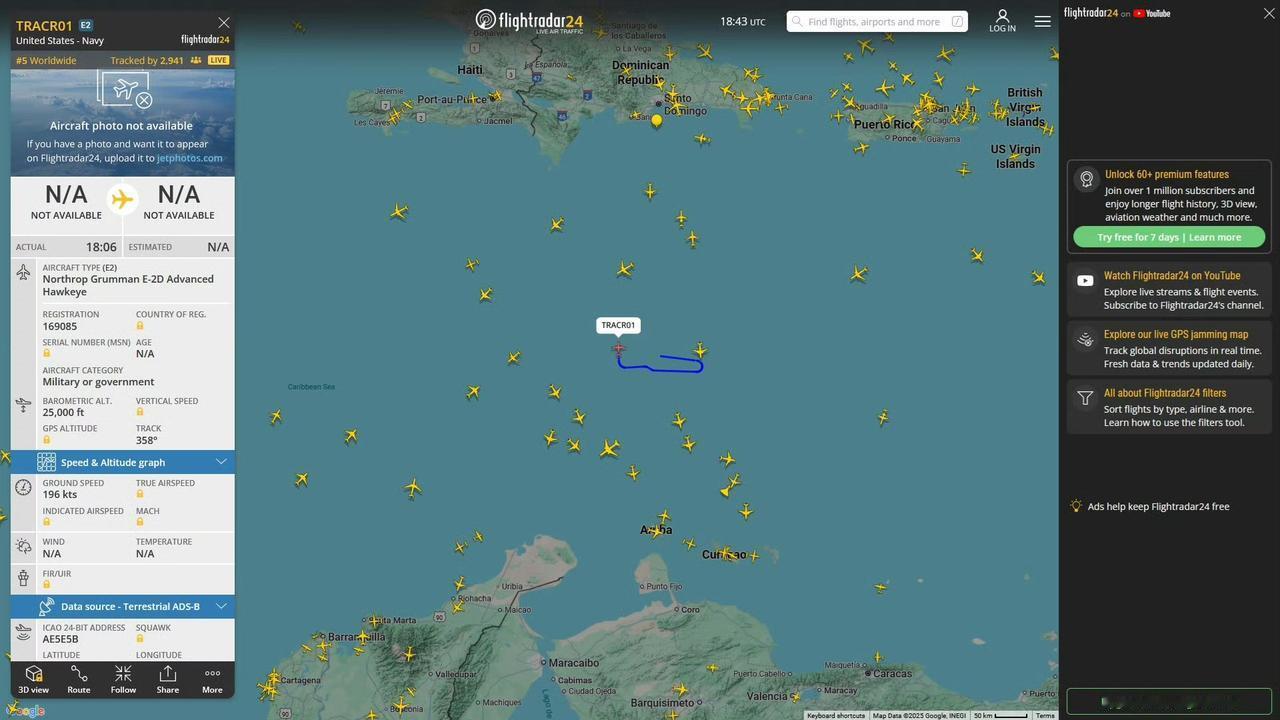Click the aircraft photo not available icon
The image size is (1280, 720).
(124, 91)
